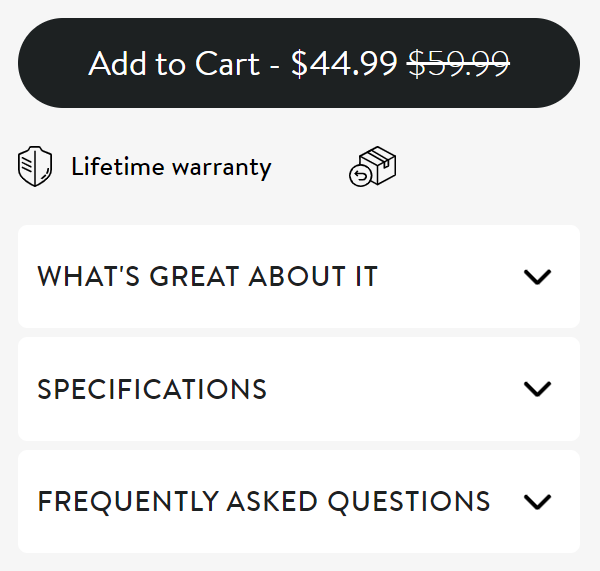Image resolution: width=600 pixels, height=571 pixels.
Task: Open the Specifications section heading
Action: pyautogui.click(x=152, y=389)
